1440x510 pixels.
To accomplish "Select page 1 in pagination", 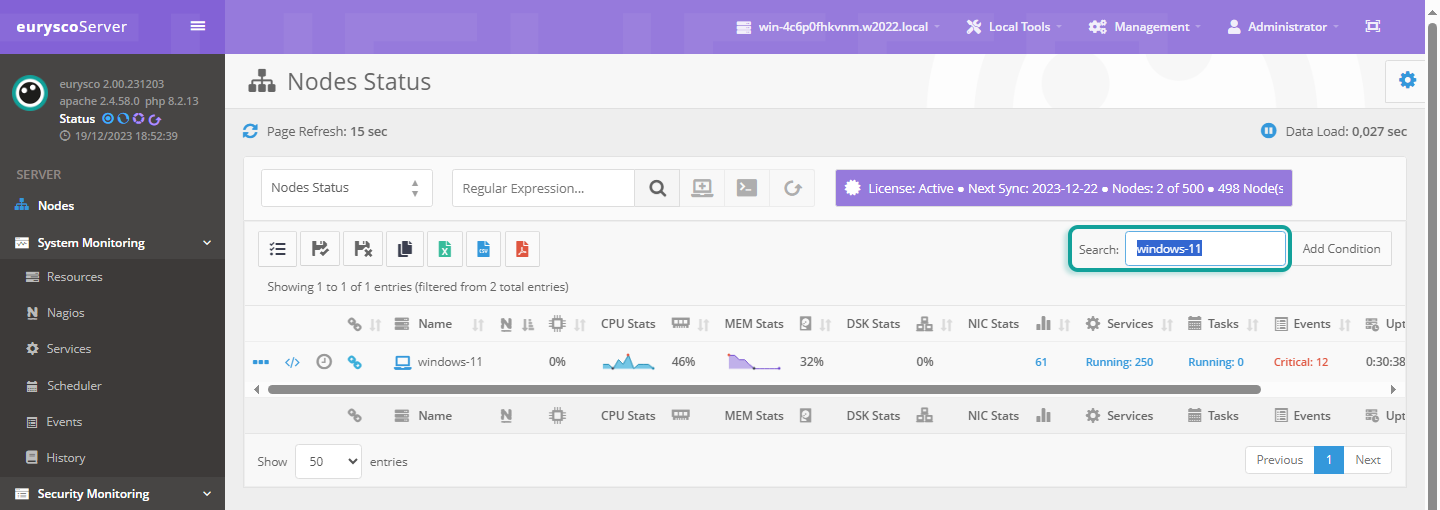I will click(x=1329, y=460).
